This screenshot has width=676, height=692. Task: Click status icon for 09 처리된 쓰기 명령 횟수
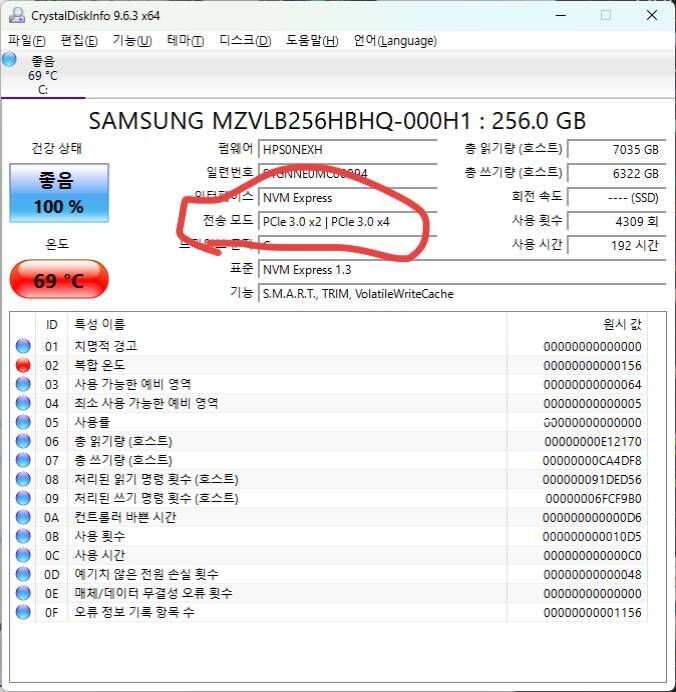point(23,498)
